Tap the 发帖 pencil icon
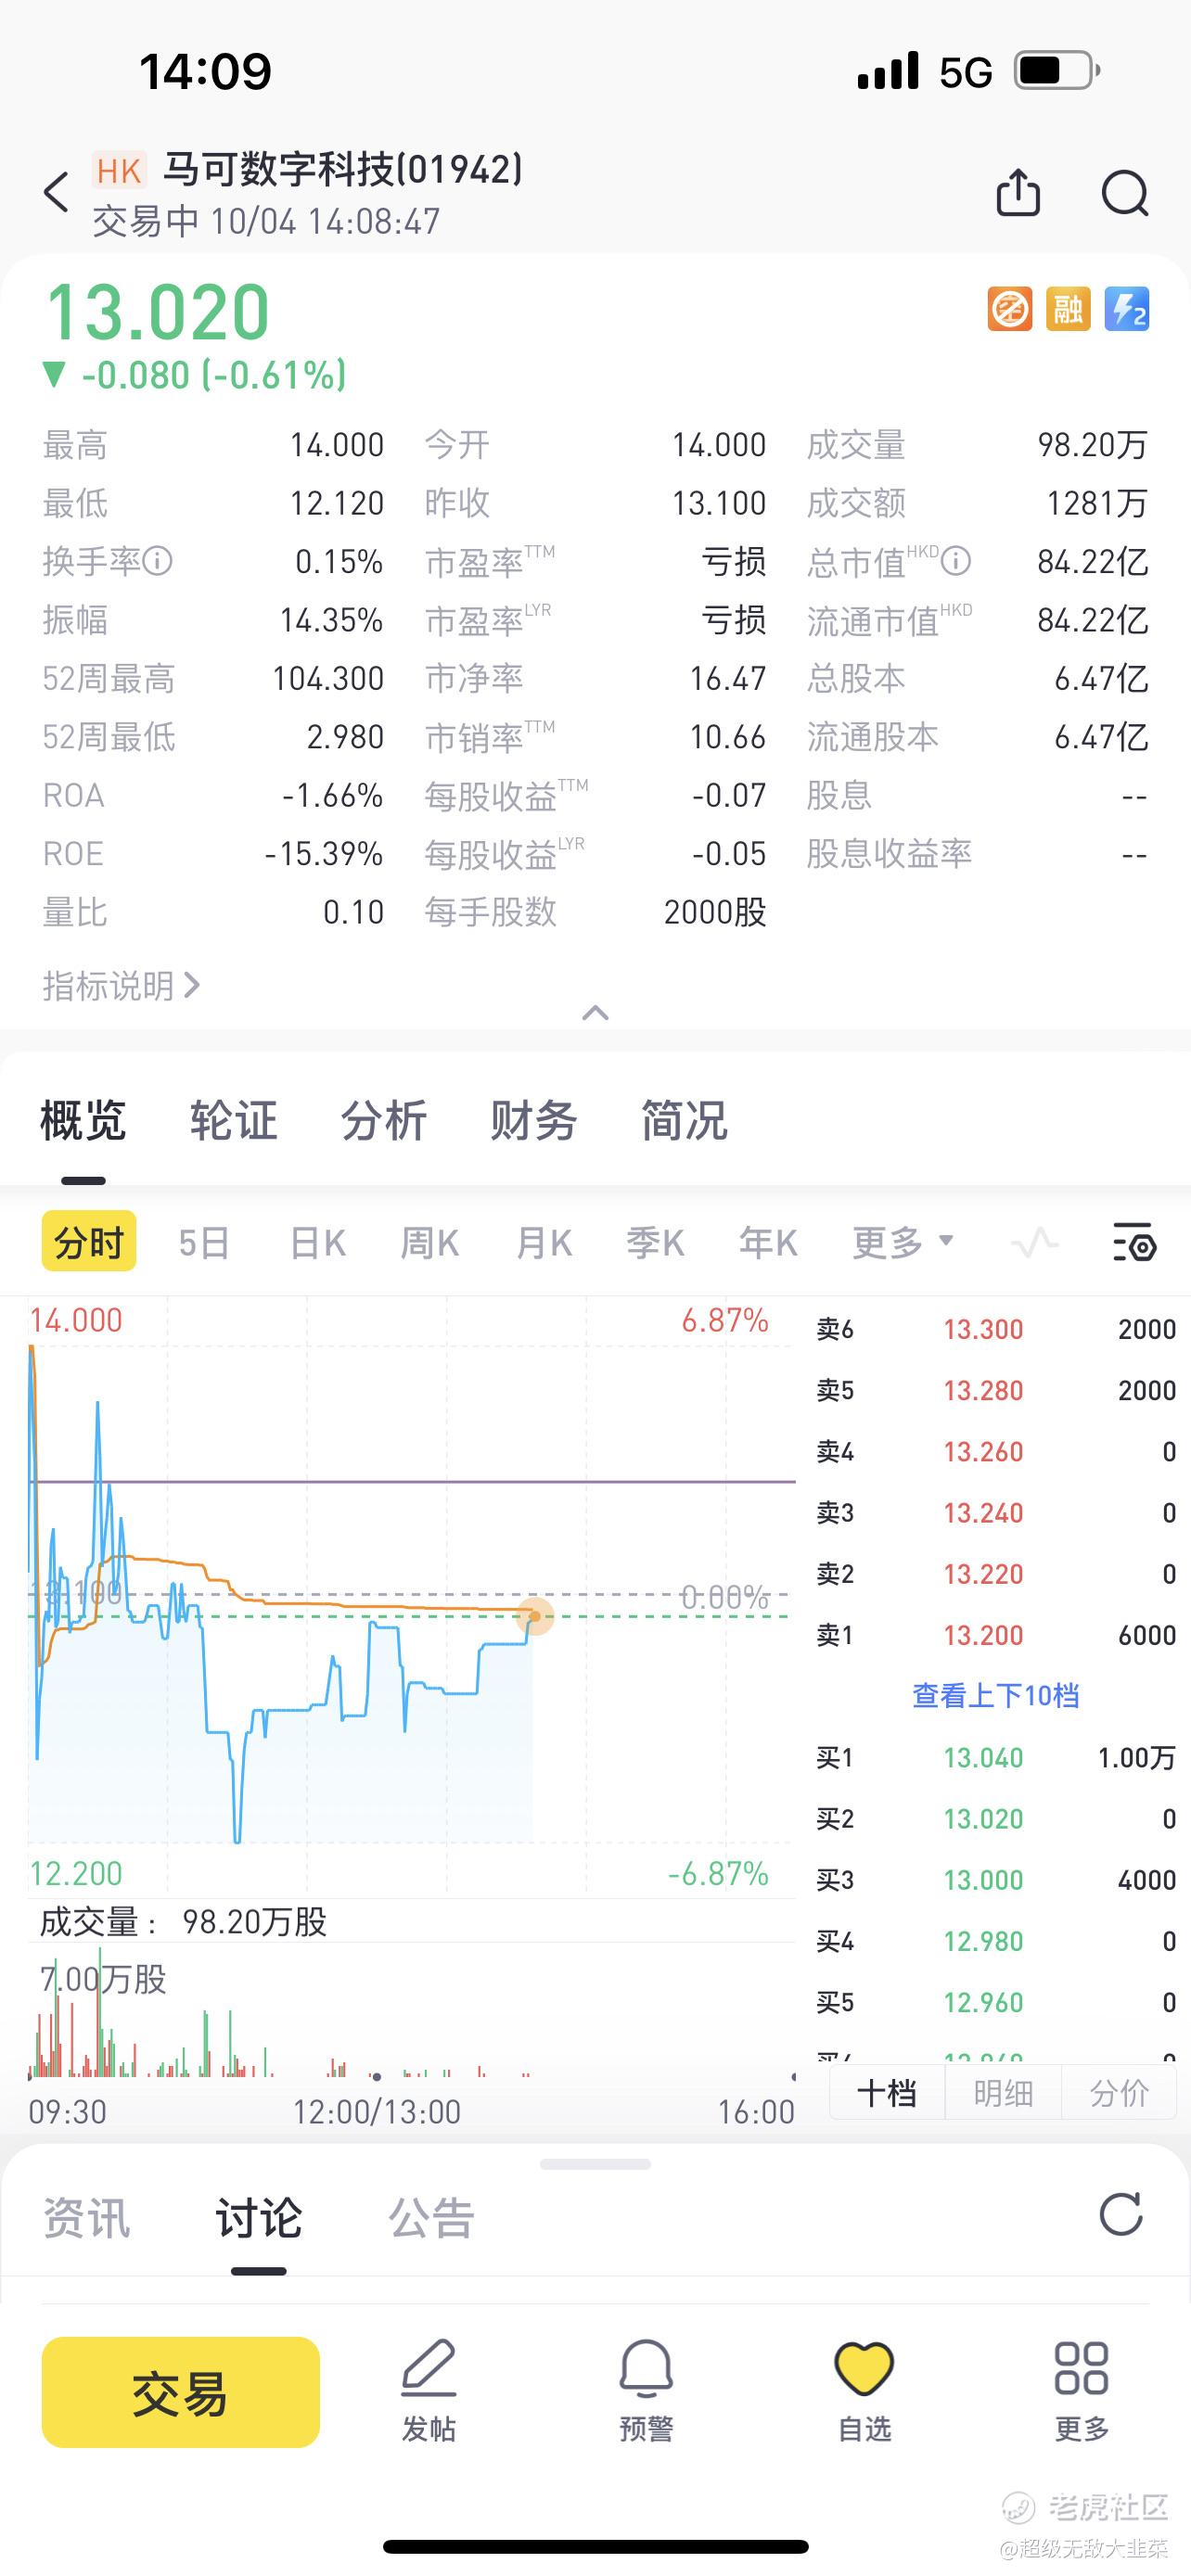The width and height of the screenshot is (1191, 2576). [x=429, y=2370]
